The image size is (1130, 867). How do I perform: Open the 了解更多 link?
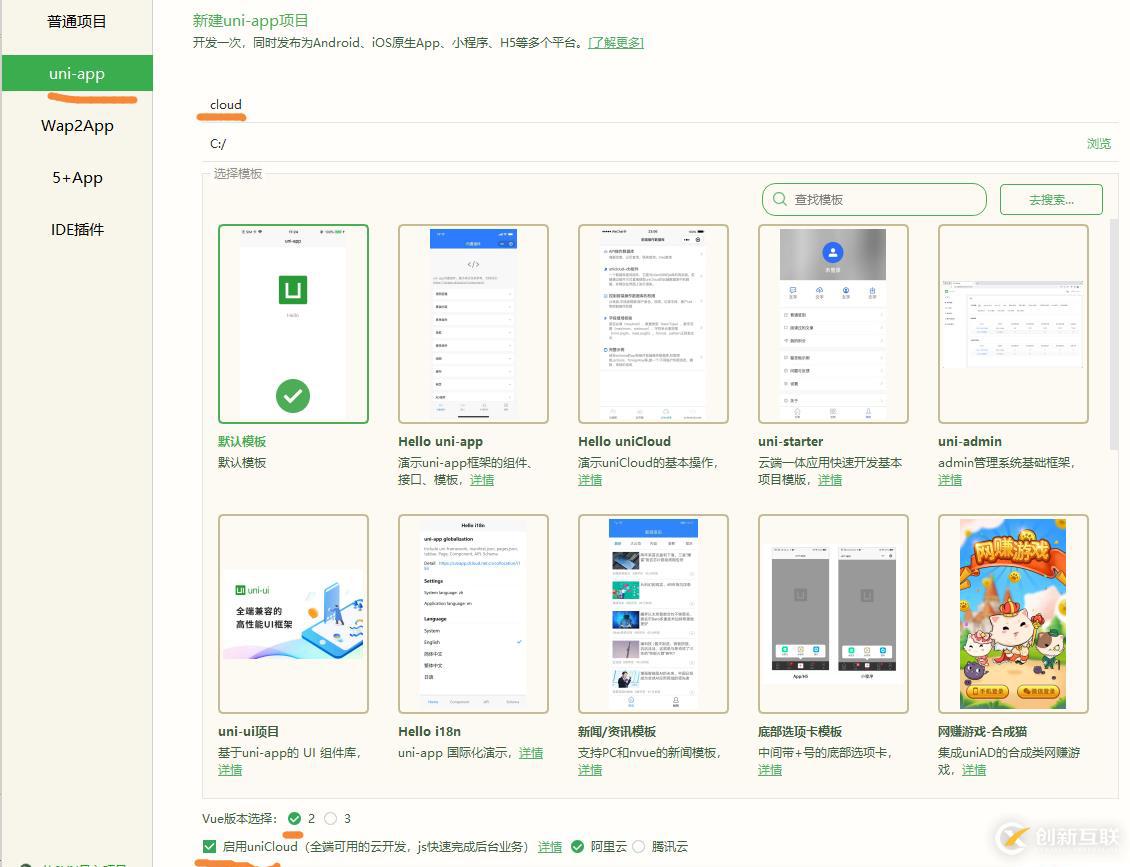coord(616,43)
